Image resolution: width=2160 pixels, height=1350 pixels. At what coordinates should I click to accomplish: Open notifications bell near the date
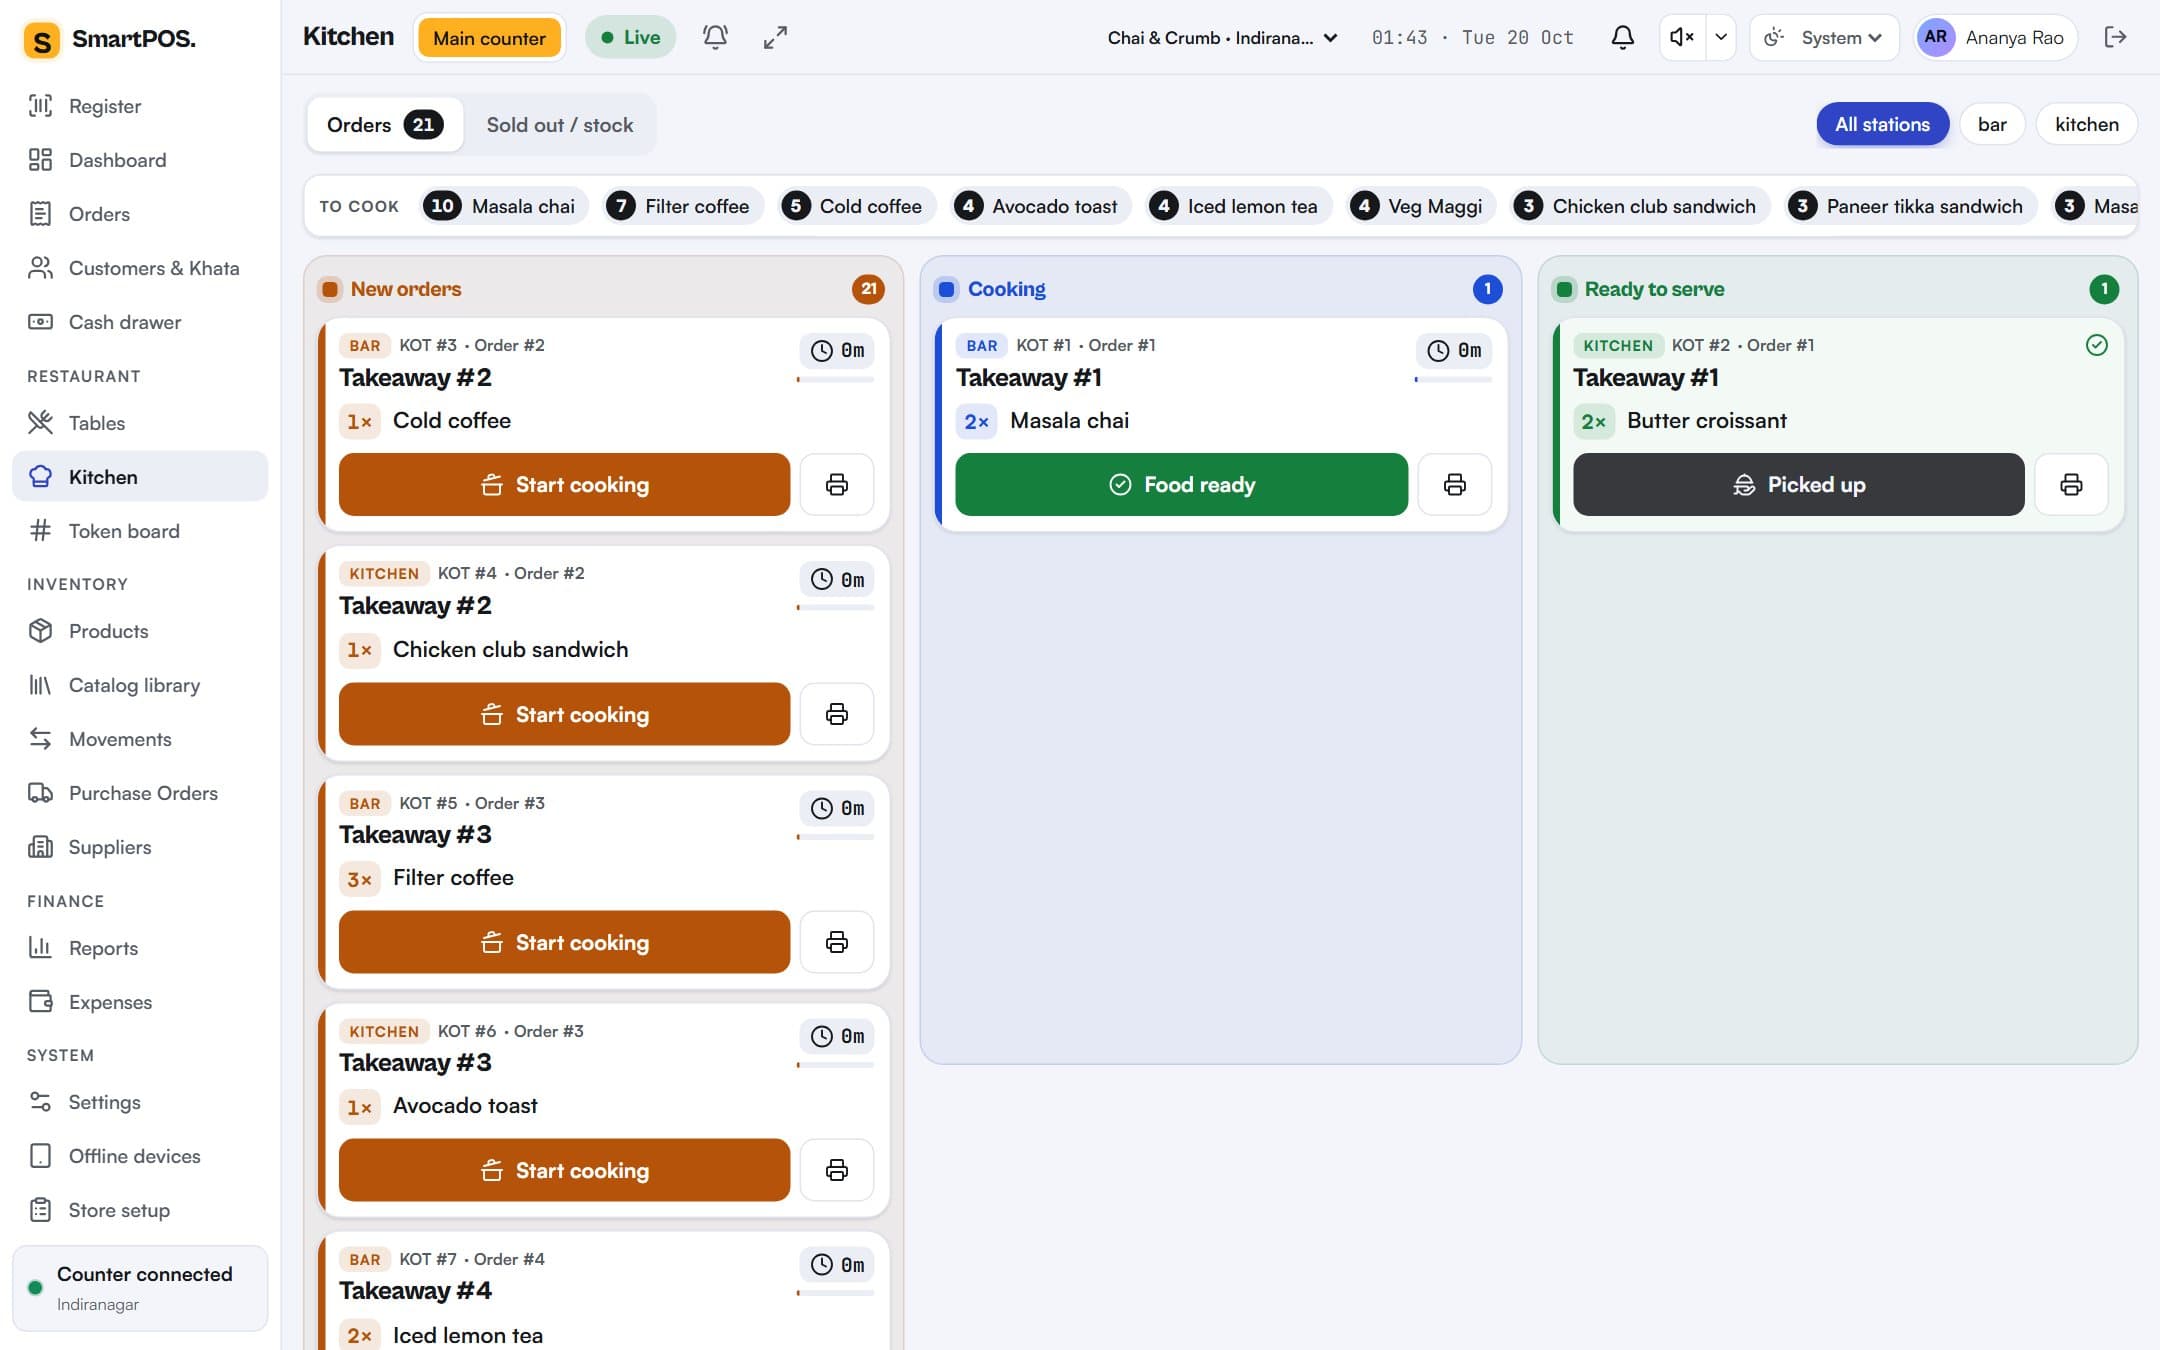pyautogui.click(x=1622, y=37)
